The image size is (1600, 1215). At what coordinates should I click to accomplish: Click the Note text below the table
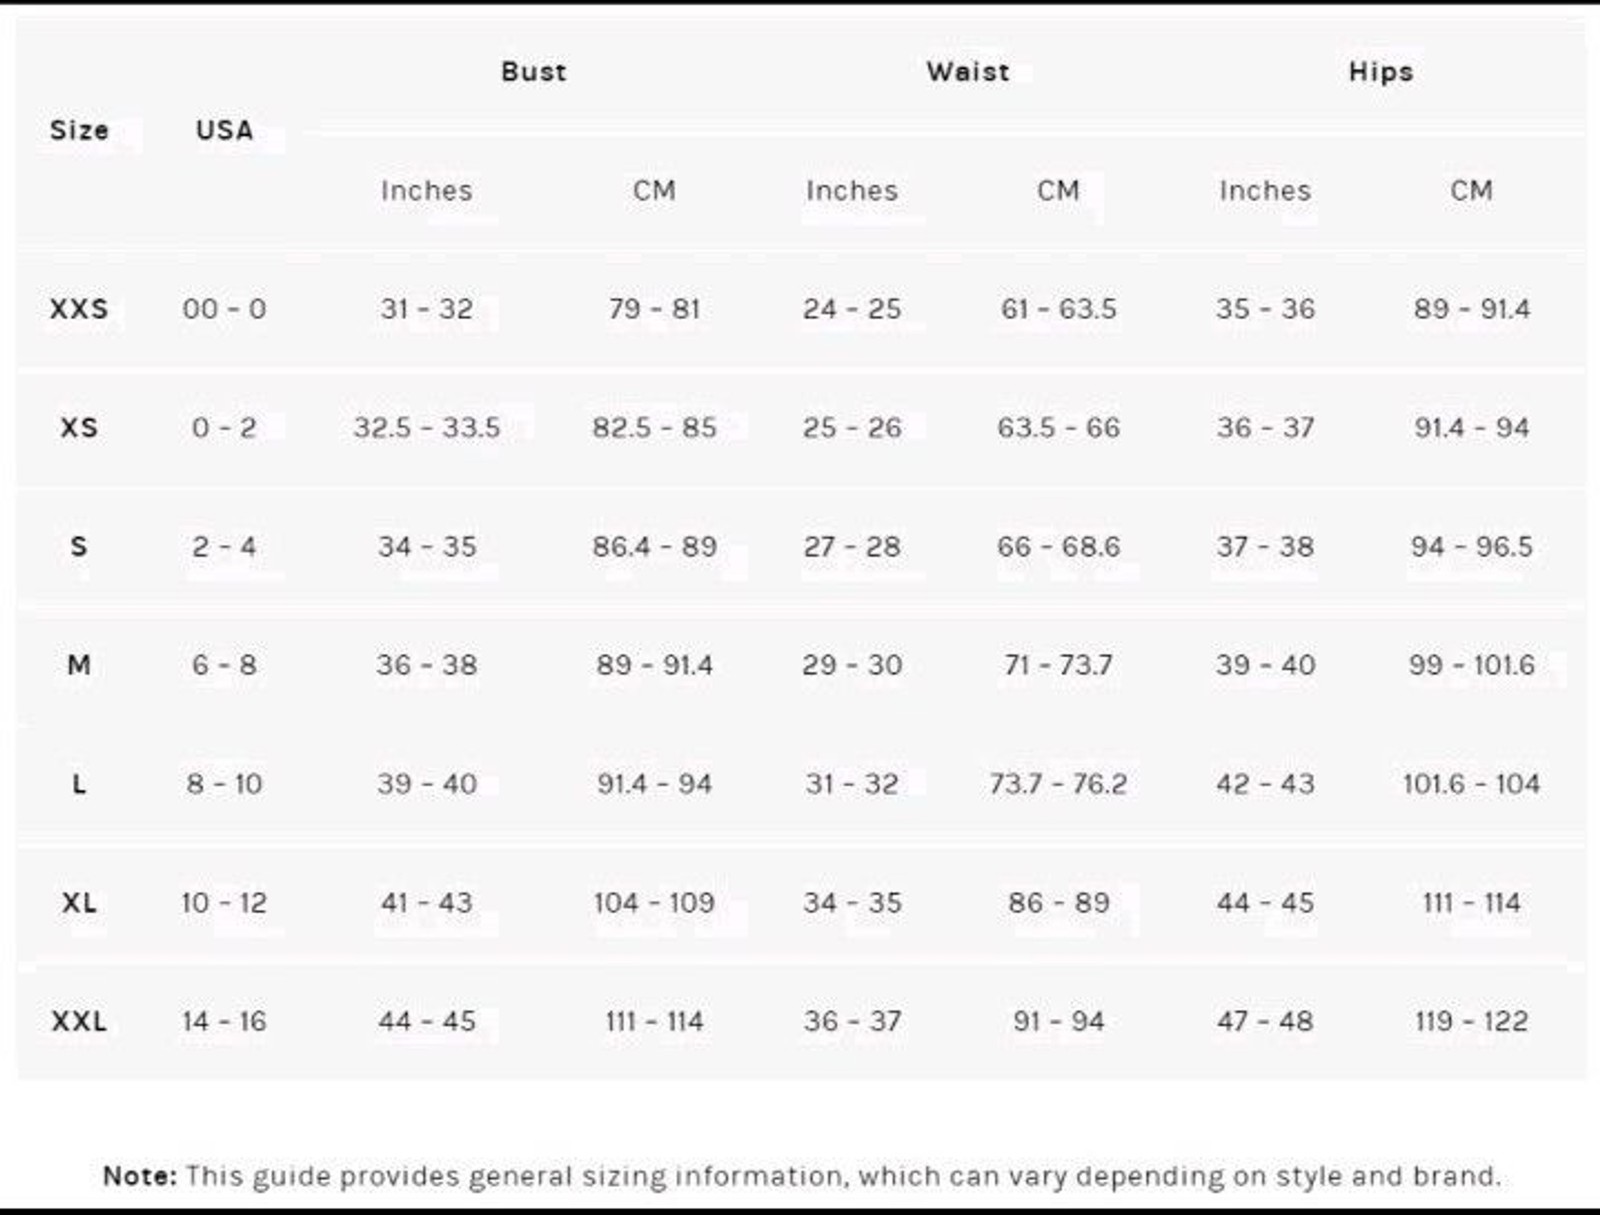[802, 1176]
